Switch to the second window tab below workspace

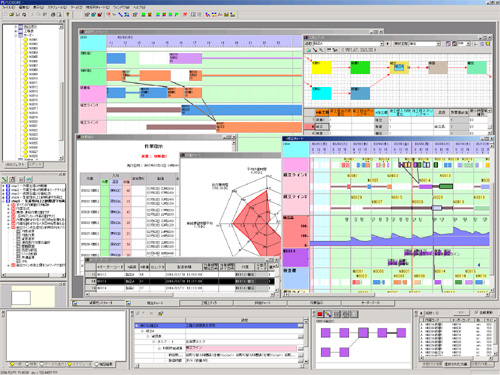(x=152, y=303)
